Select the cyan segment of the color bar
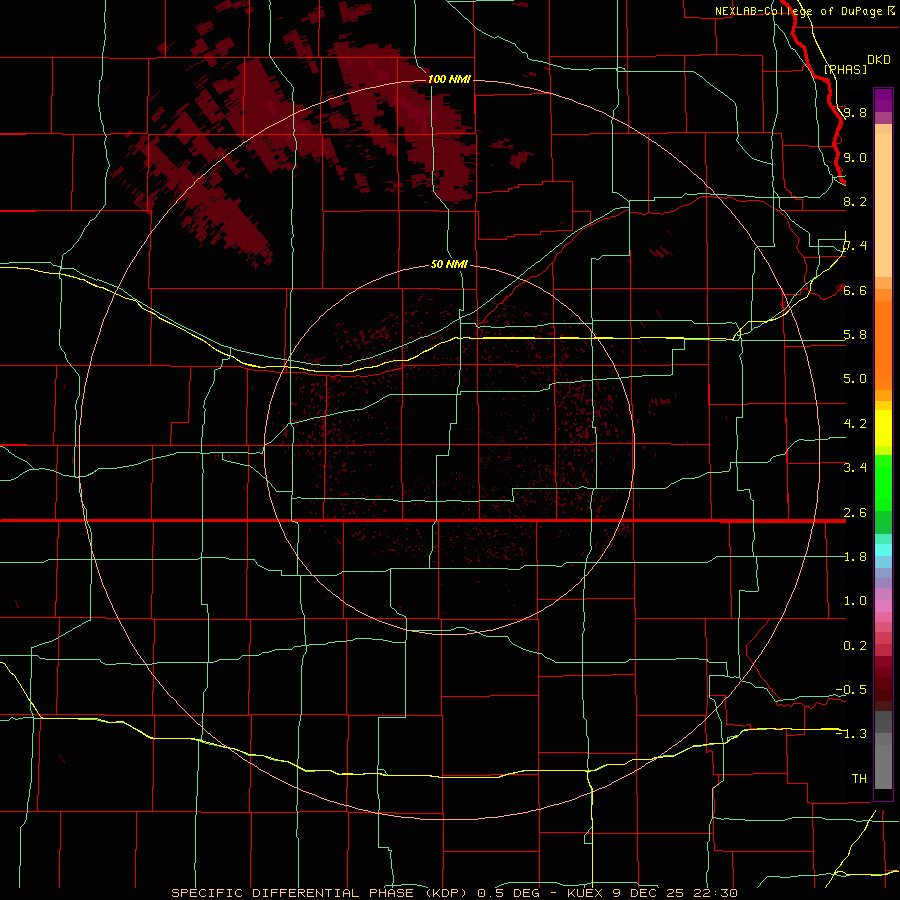The height and width of the screenshot is (900, 900). (x=883, y=550)
